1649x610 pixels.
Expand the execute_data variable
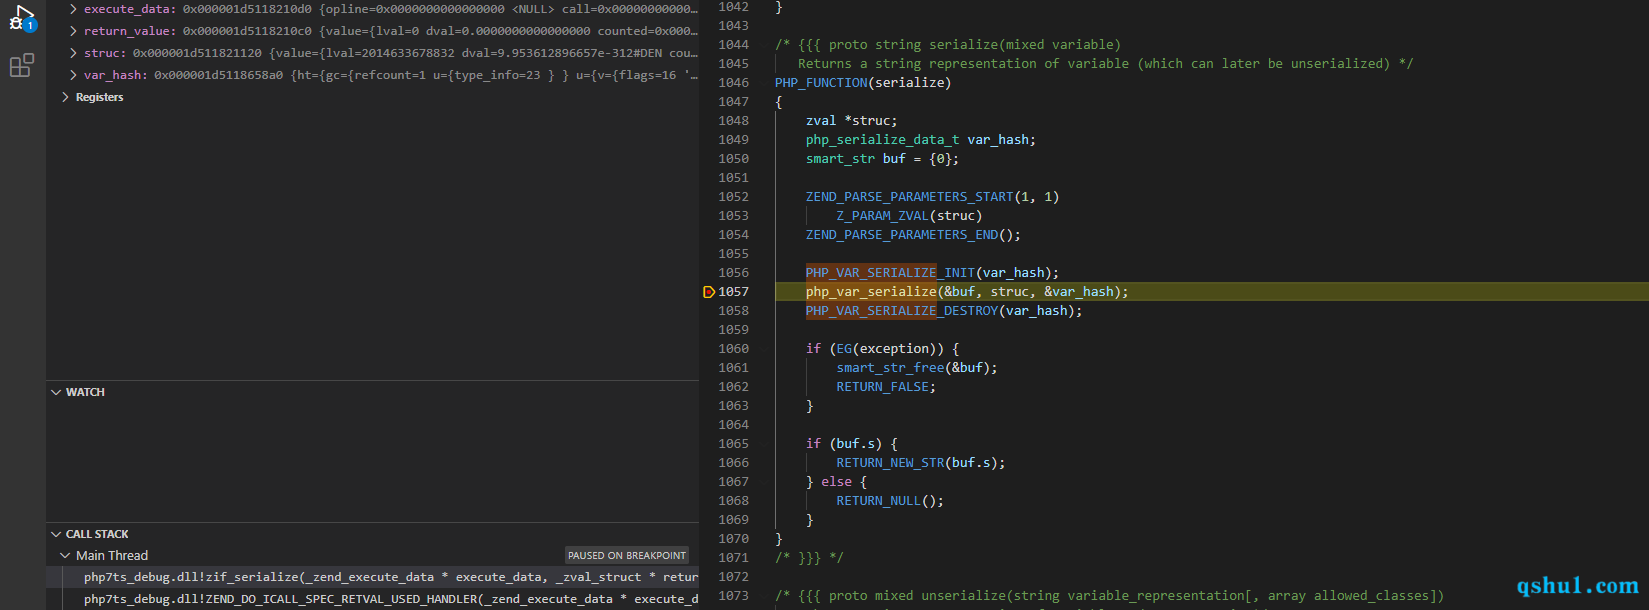73,9
